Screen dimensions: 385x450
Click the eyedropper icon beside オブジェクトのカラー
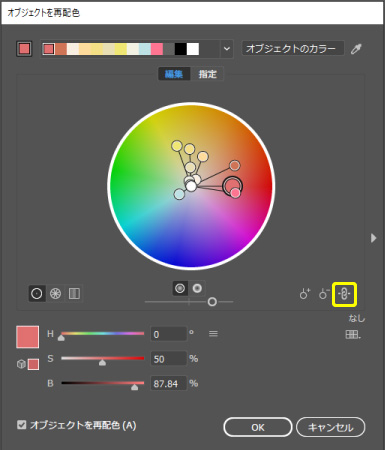[356, 49]
